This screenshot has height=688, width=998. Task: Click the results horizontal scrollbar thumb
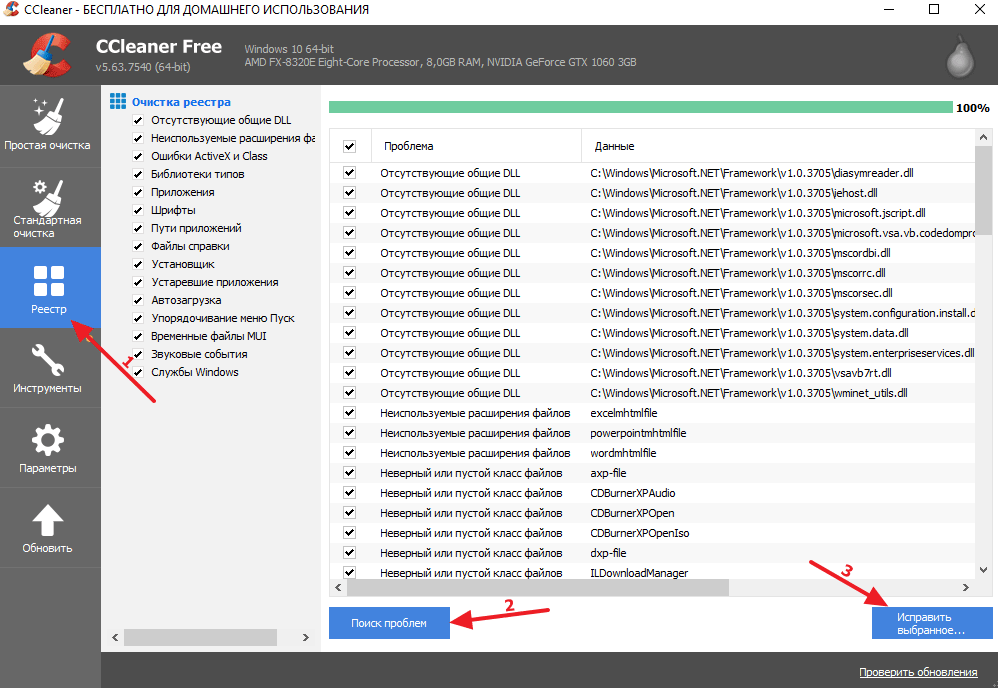[x=538, y=587]
